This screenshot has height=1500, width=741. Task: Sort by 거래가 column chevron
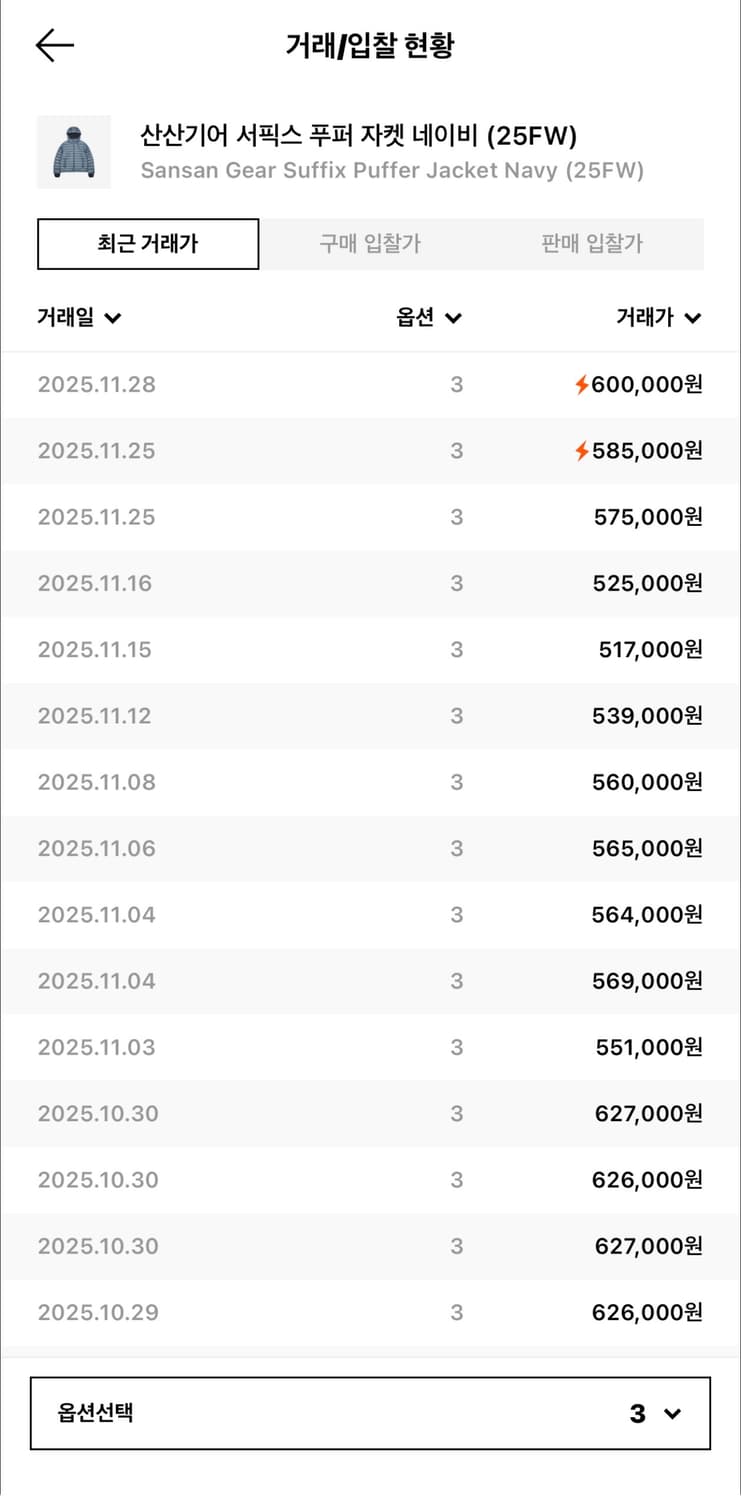point(693,319)
